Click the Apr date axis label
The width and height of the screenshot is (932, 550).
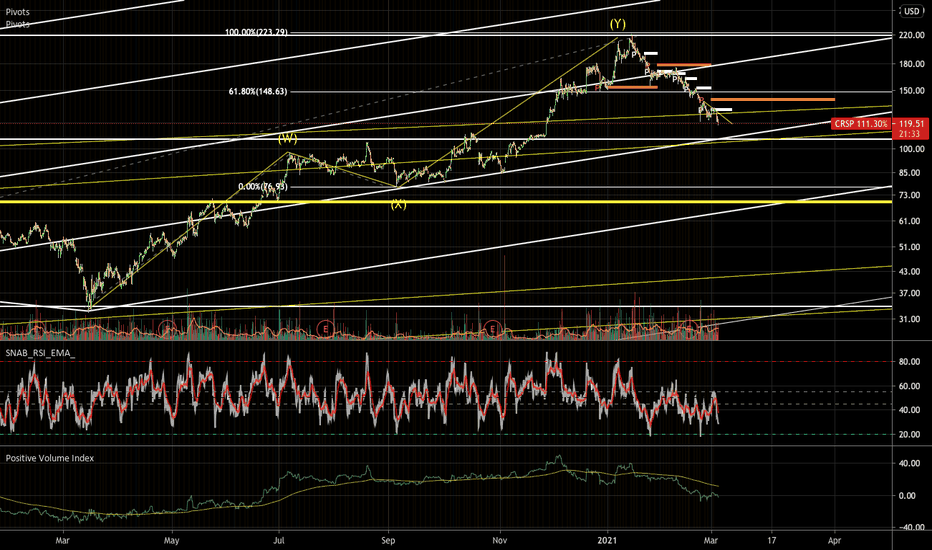(x=835, y=540)
